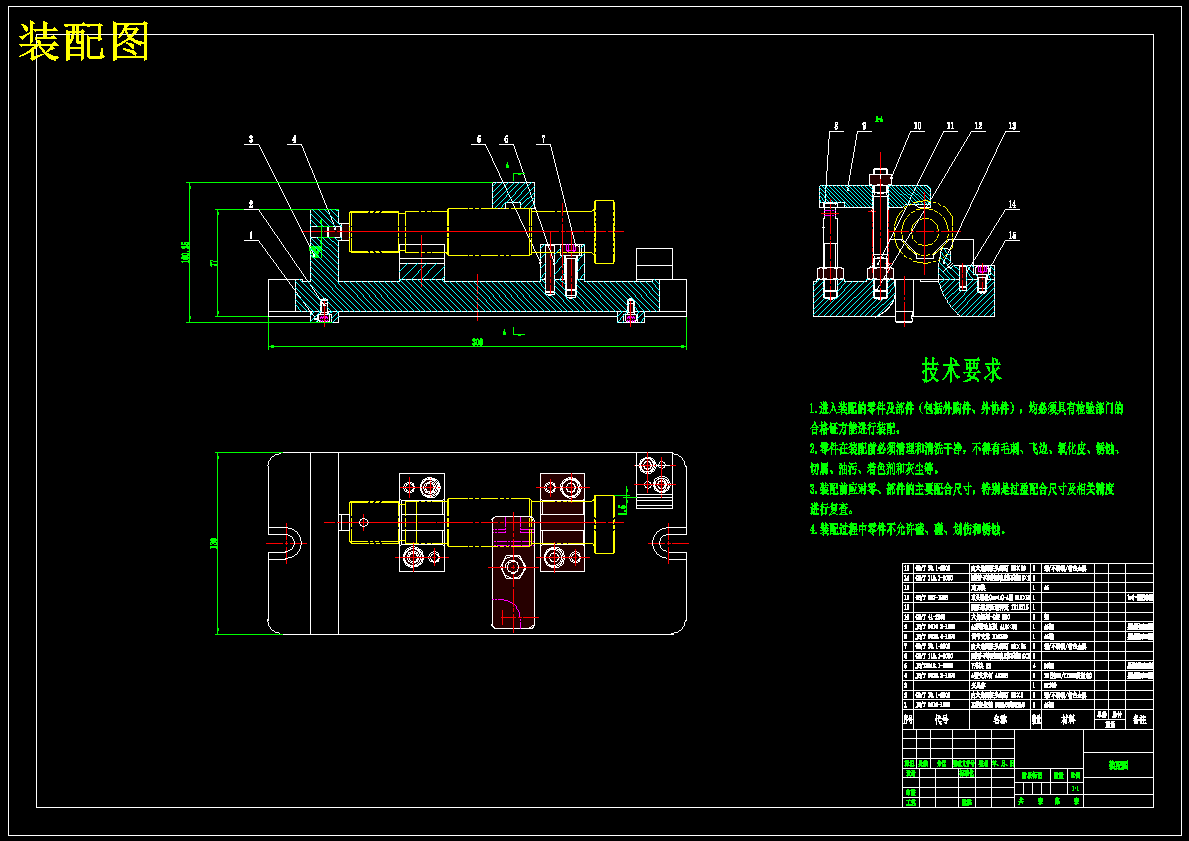Click part balloon number "15" in section view
The image size is (1189, 841).
1012,237
